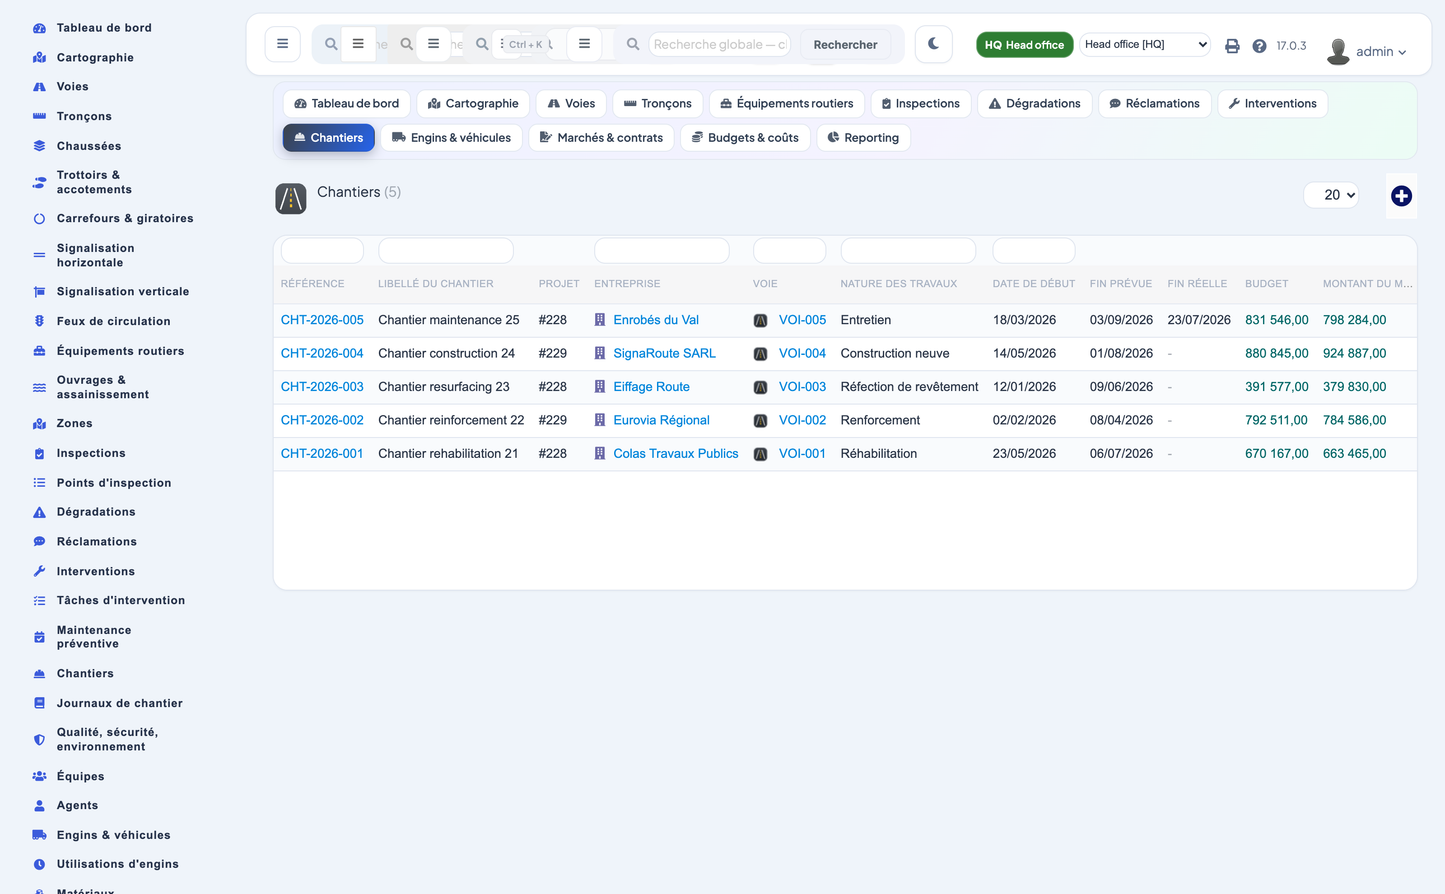Open the Head office [HQ] entity dropdown
This screenshot has height=894, width=1445.
pos(1145,44)
